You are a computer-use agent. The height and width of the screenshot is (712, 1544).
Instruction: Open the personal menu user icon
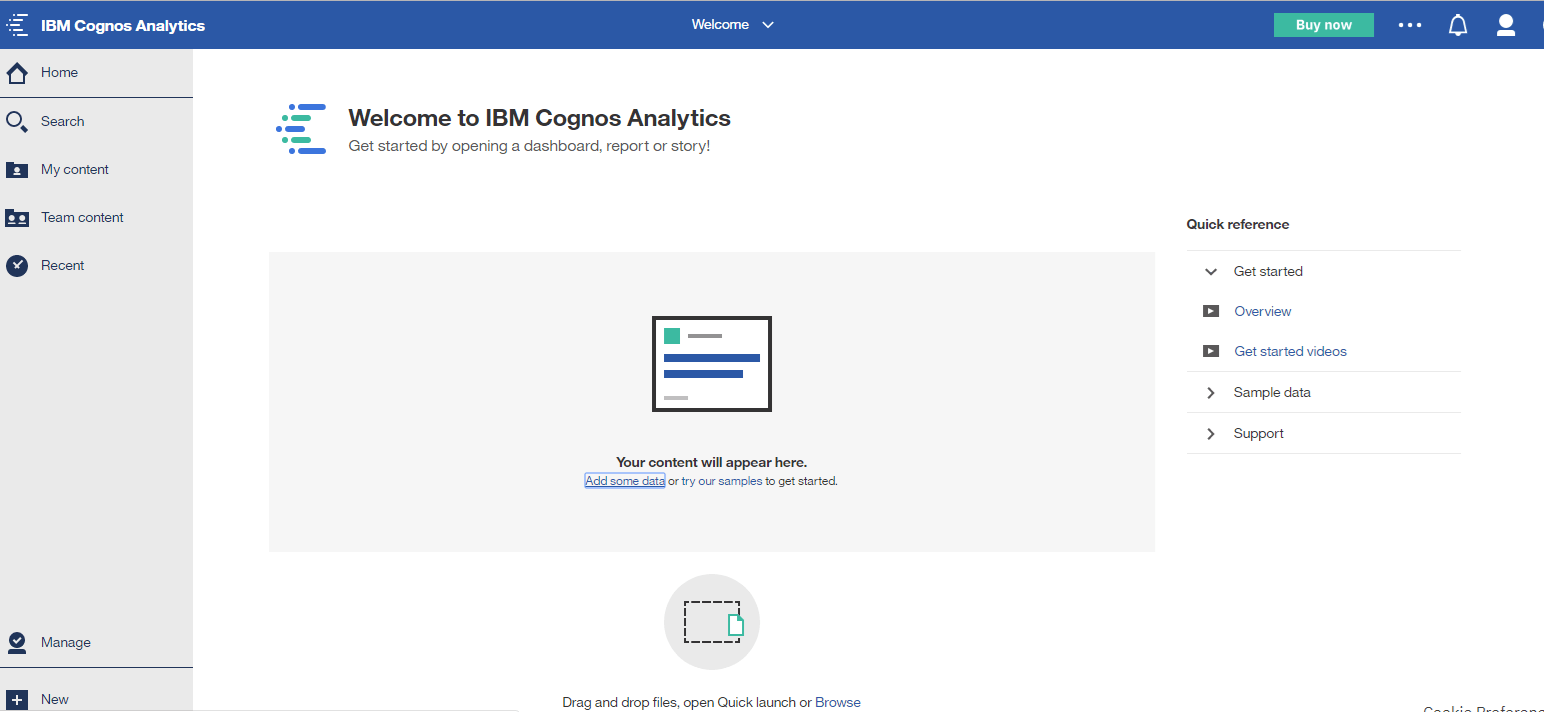click(x=1505, y=25)
